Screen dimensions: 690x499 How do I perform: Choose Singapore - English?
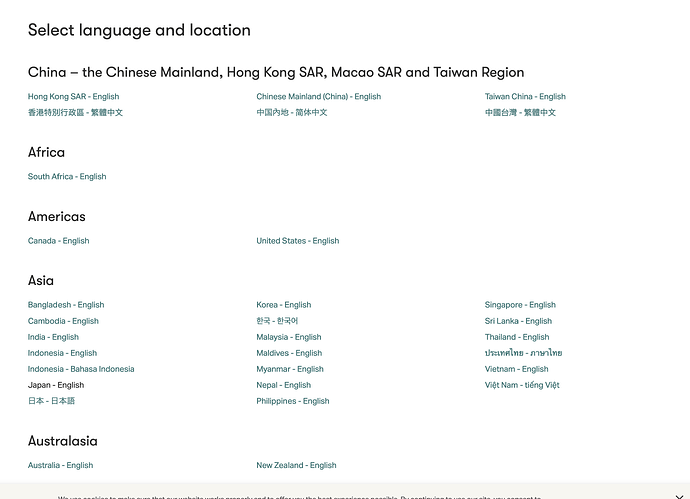click(x=520, y=305)
